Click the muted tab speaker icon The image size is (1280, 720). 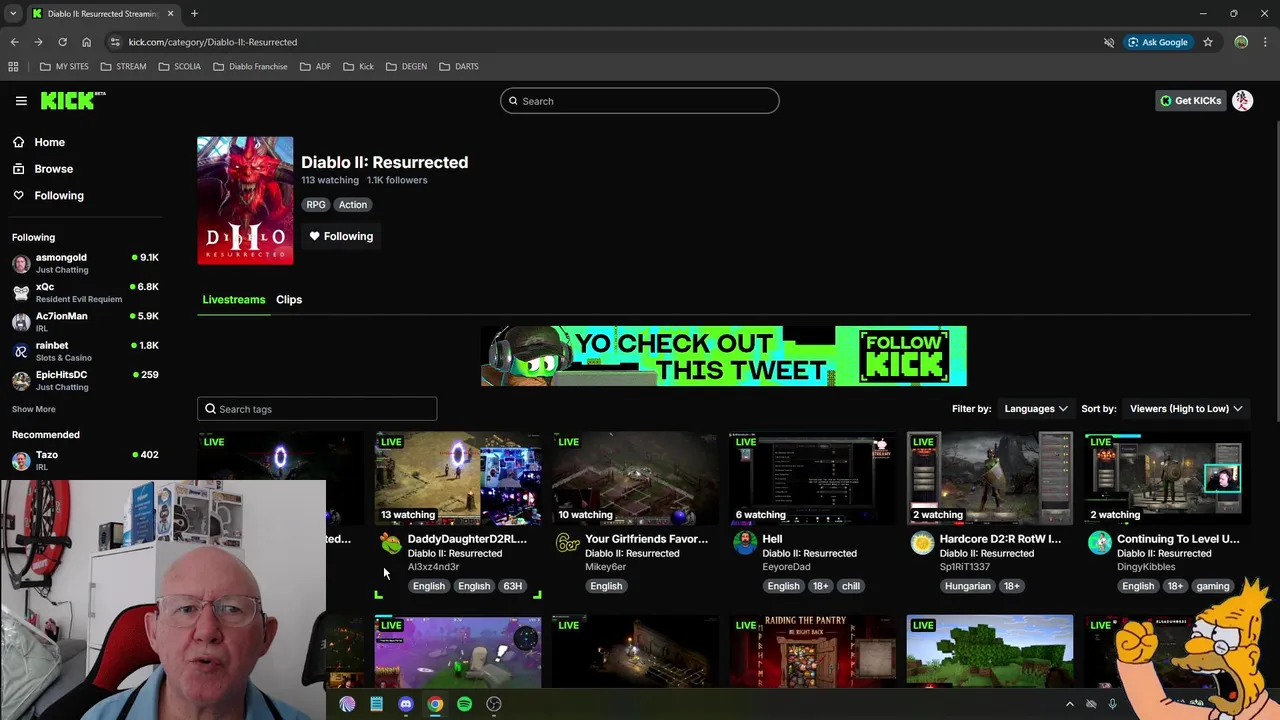click(1108, 42)
